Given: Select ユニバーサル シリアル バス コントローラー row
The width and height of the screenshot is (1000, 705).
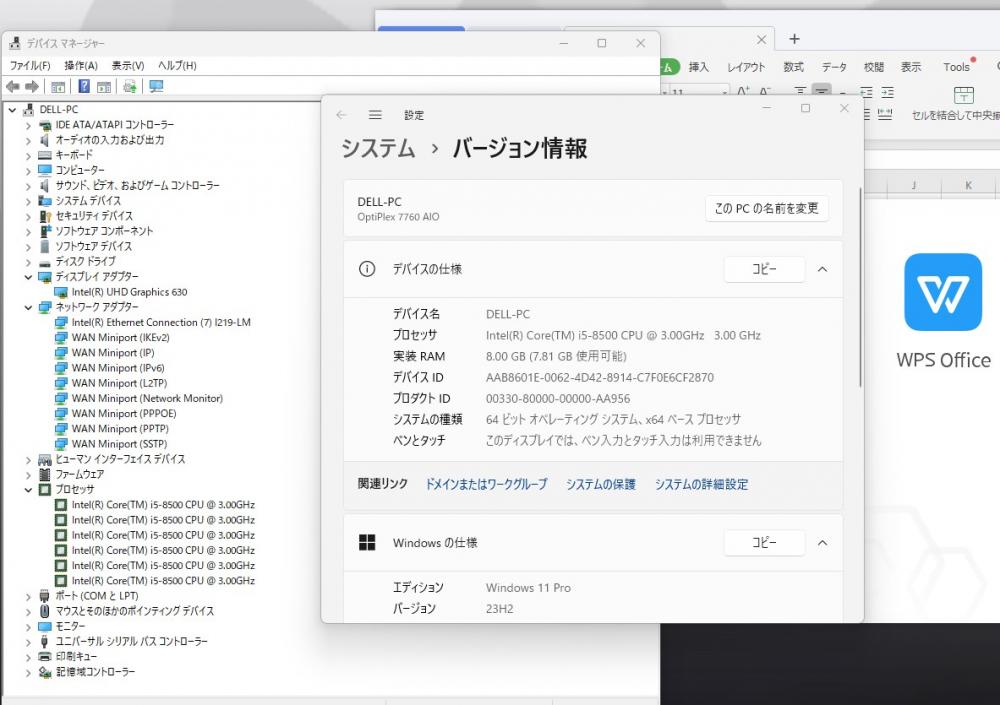Looking at the screenshot, I should click(131, 642).
